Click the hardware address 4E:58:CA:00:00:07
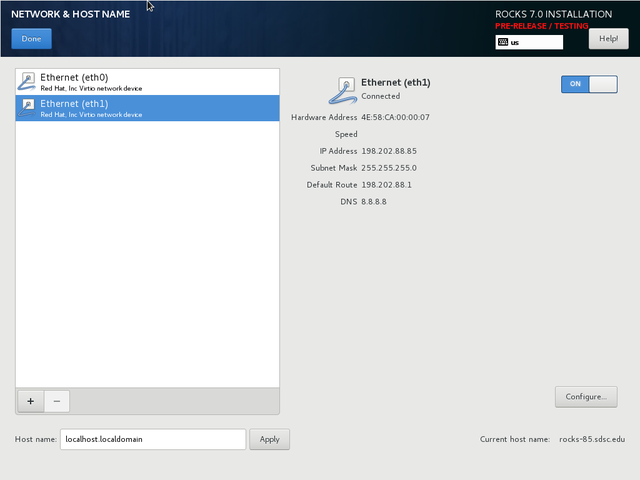Viewport: 640px width, 480px height. coord(395,117)
